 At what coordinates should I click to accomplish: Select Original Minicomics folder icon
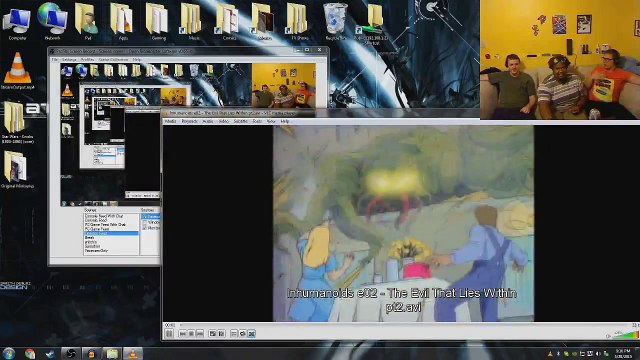17,169
